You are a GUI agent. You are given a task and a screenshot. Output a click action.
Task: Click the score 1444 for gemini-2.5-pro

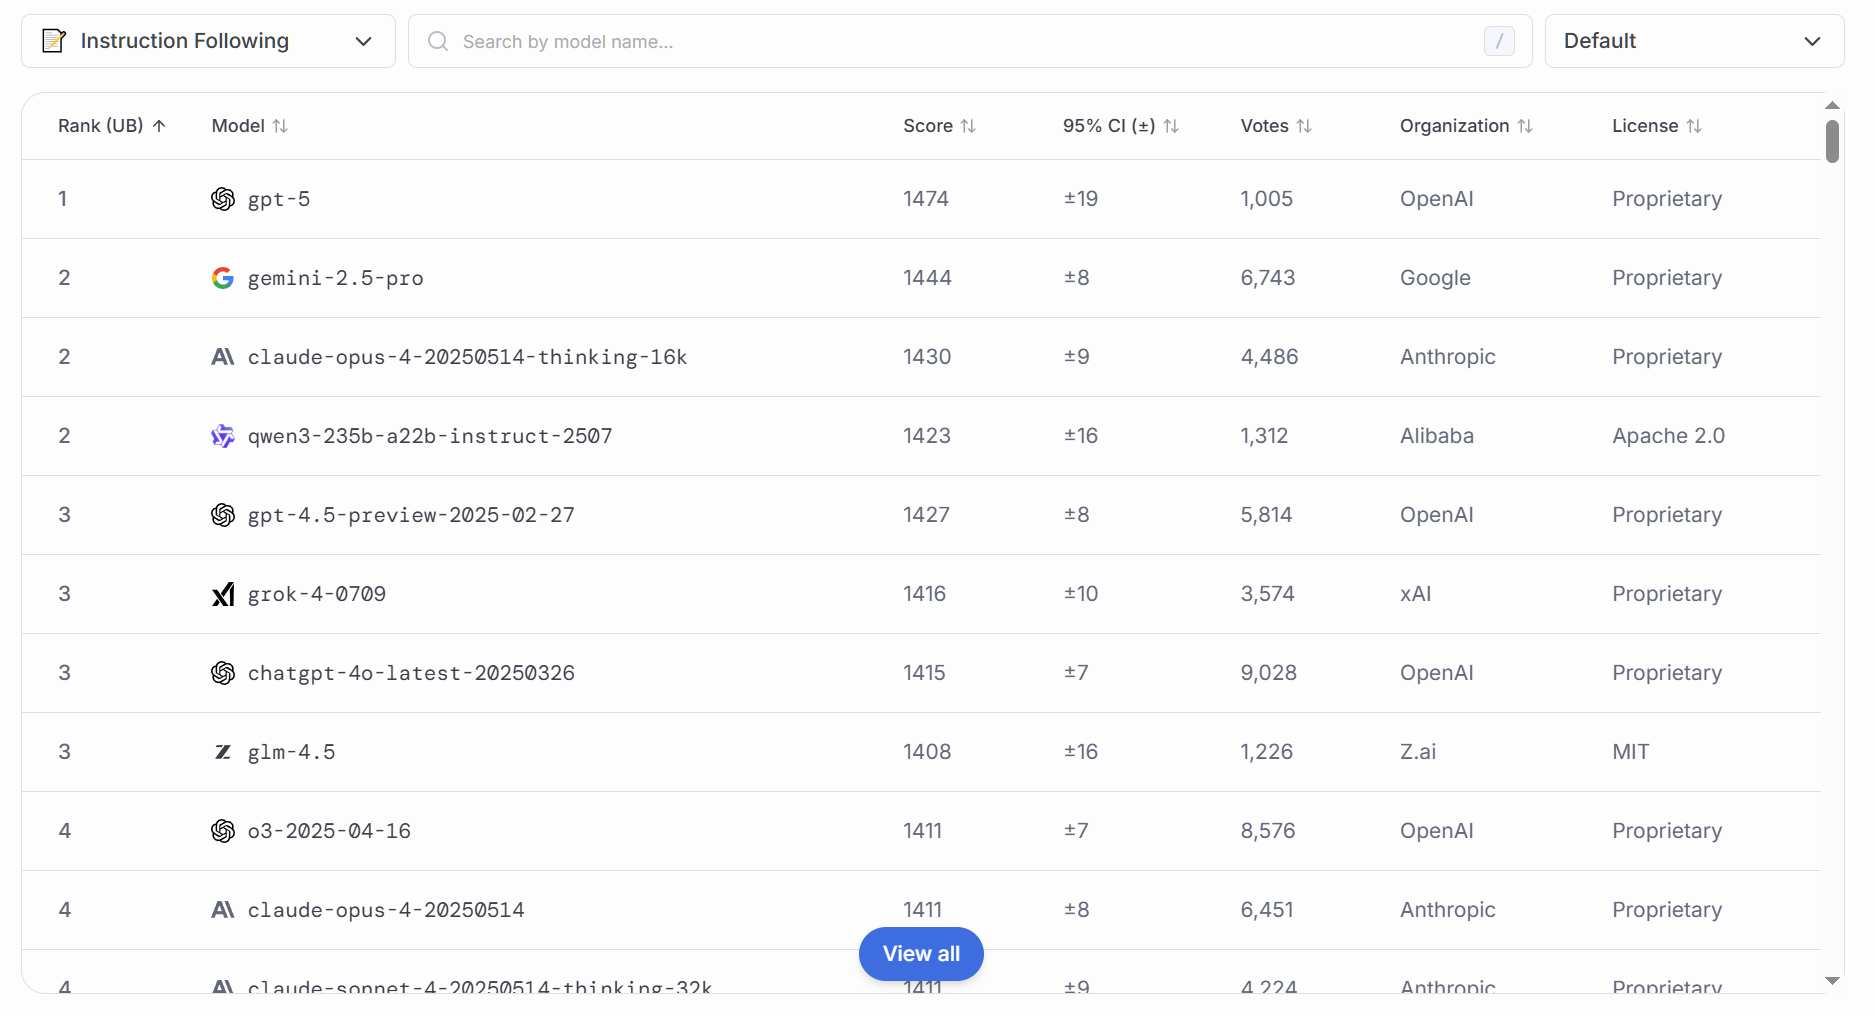927,278
